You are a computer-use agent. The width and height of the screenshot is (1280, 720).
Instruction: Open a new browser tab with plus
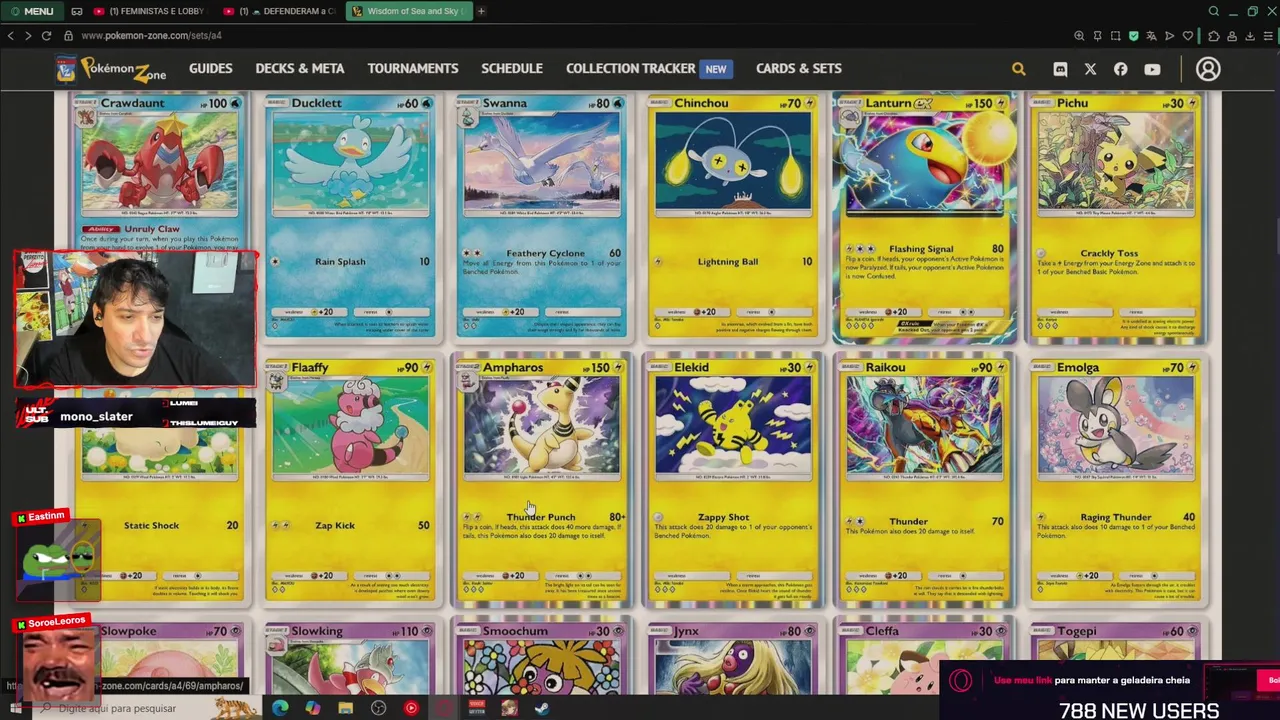tap(481, 11)
